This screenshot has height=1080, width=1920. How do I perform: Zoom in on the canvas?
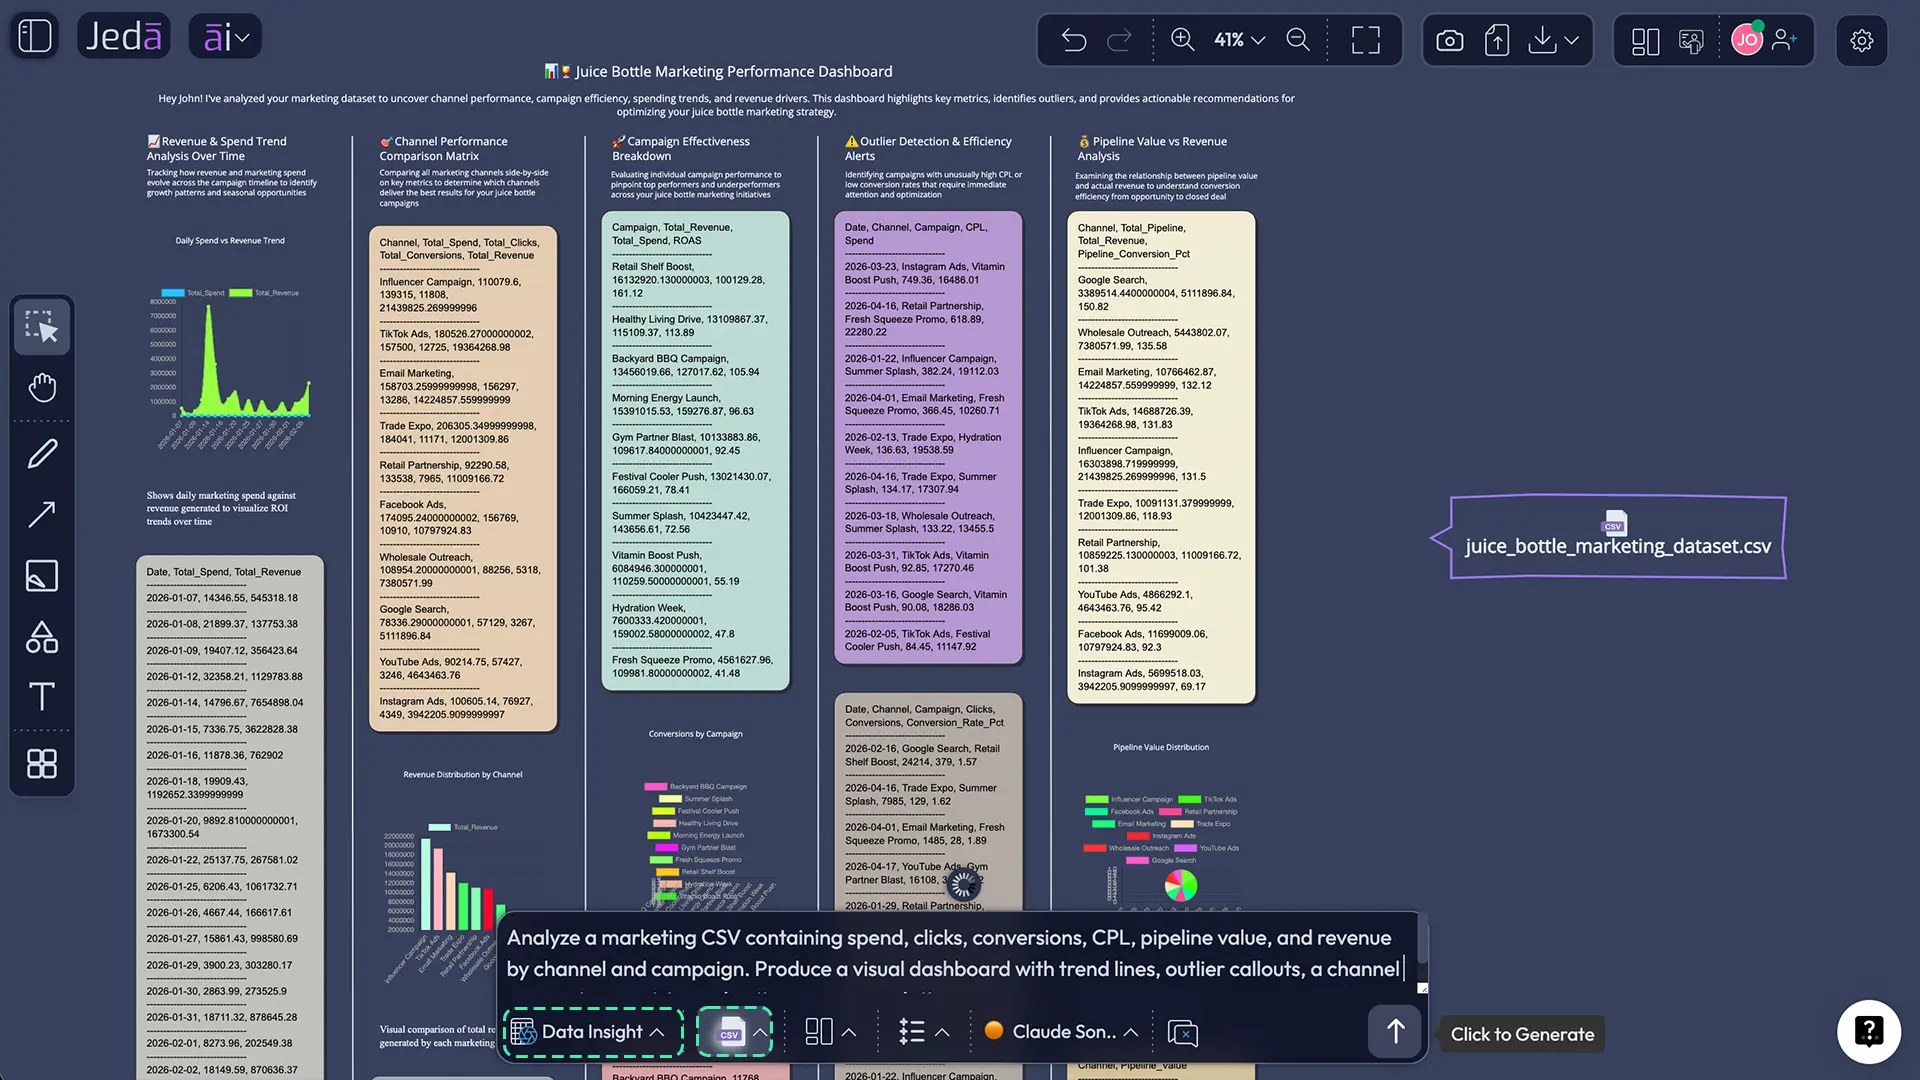[x=1182, y=40]
